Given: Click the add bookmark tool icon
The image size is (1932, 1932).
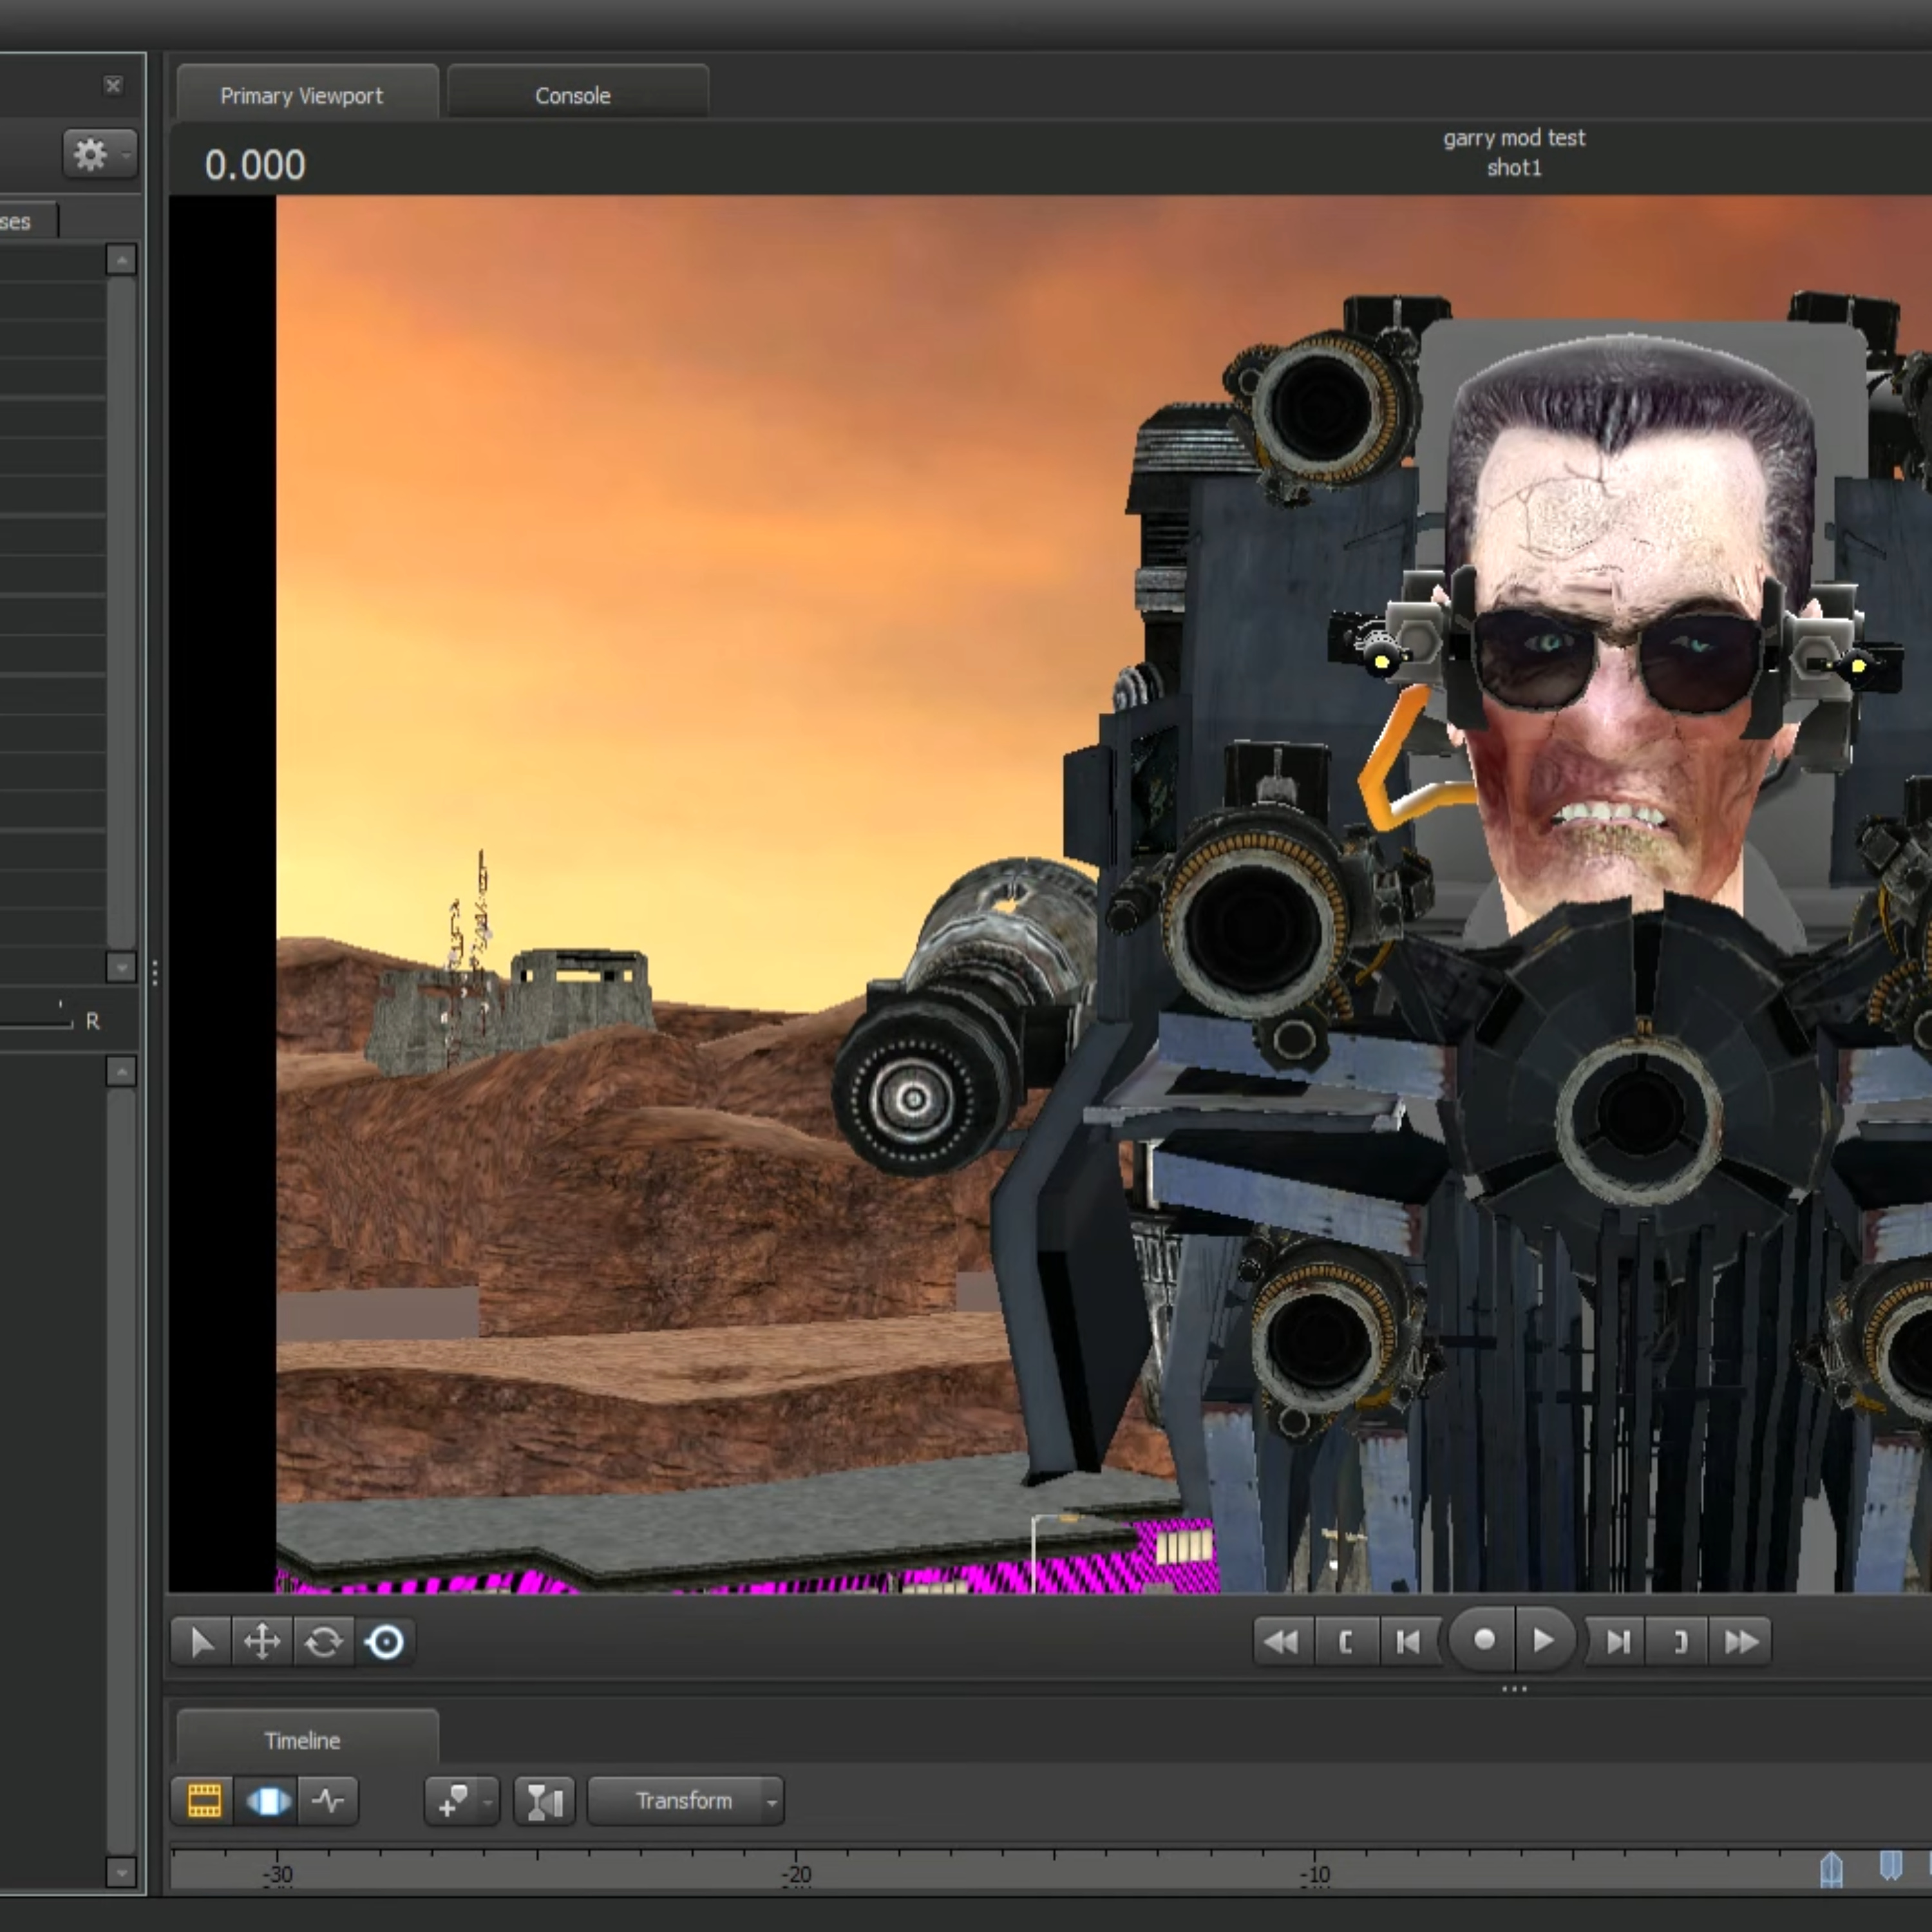Looking at the screenshot, I should coord(452,1801).
